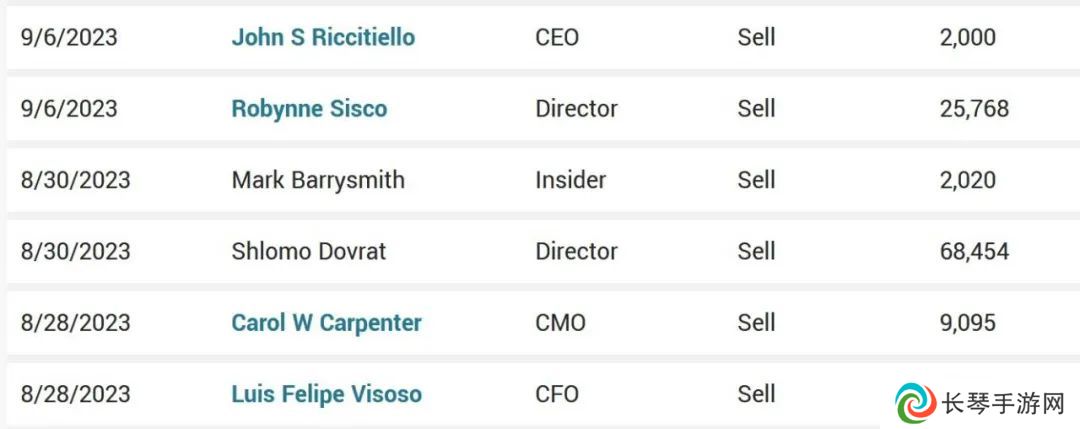This screenshot has height=429, width=1080.
Task: Click the 68,454 shares value
Action: pyautogui.click(x=975, y=251)
